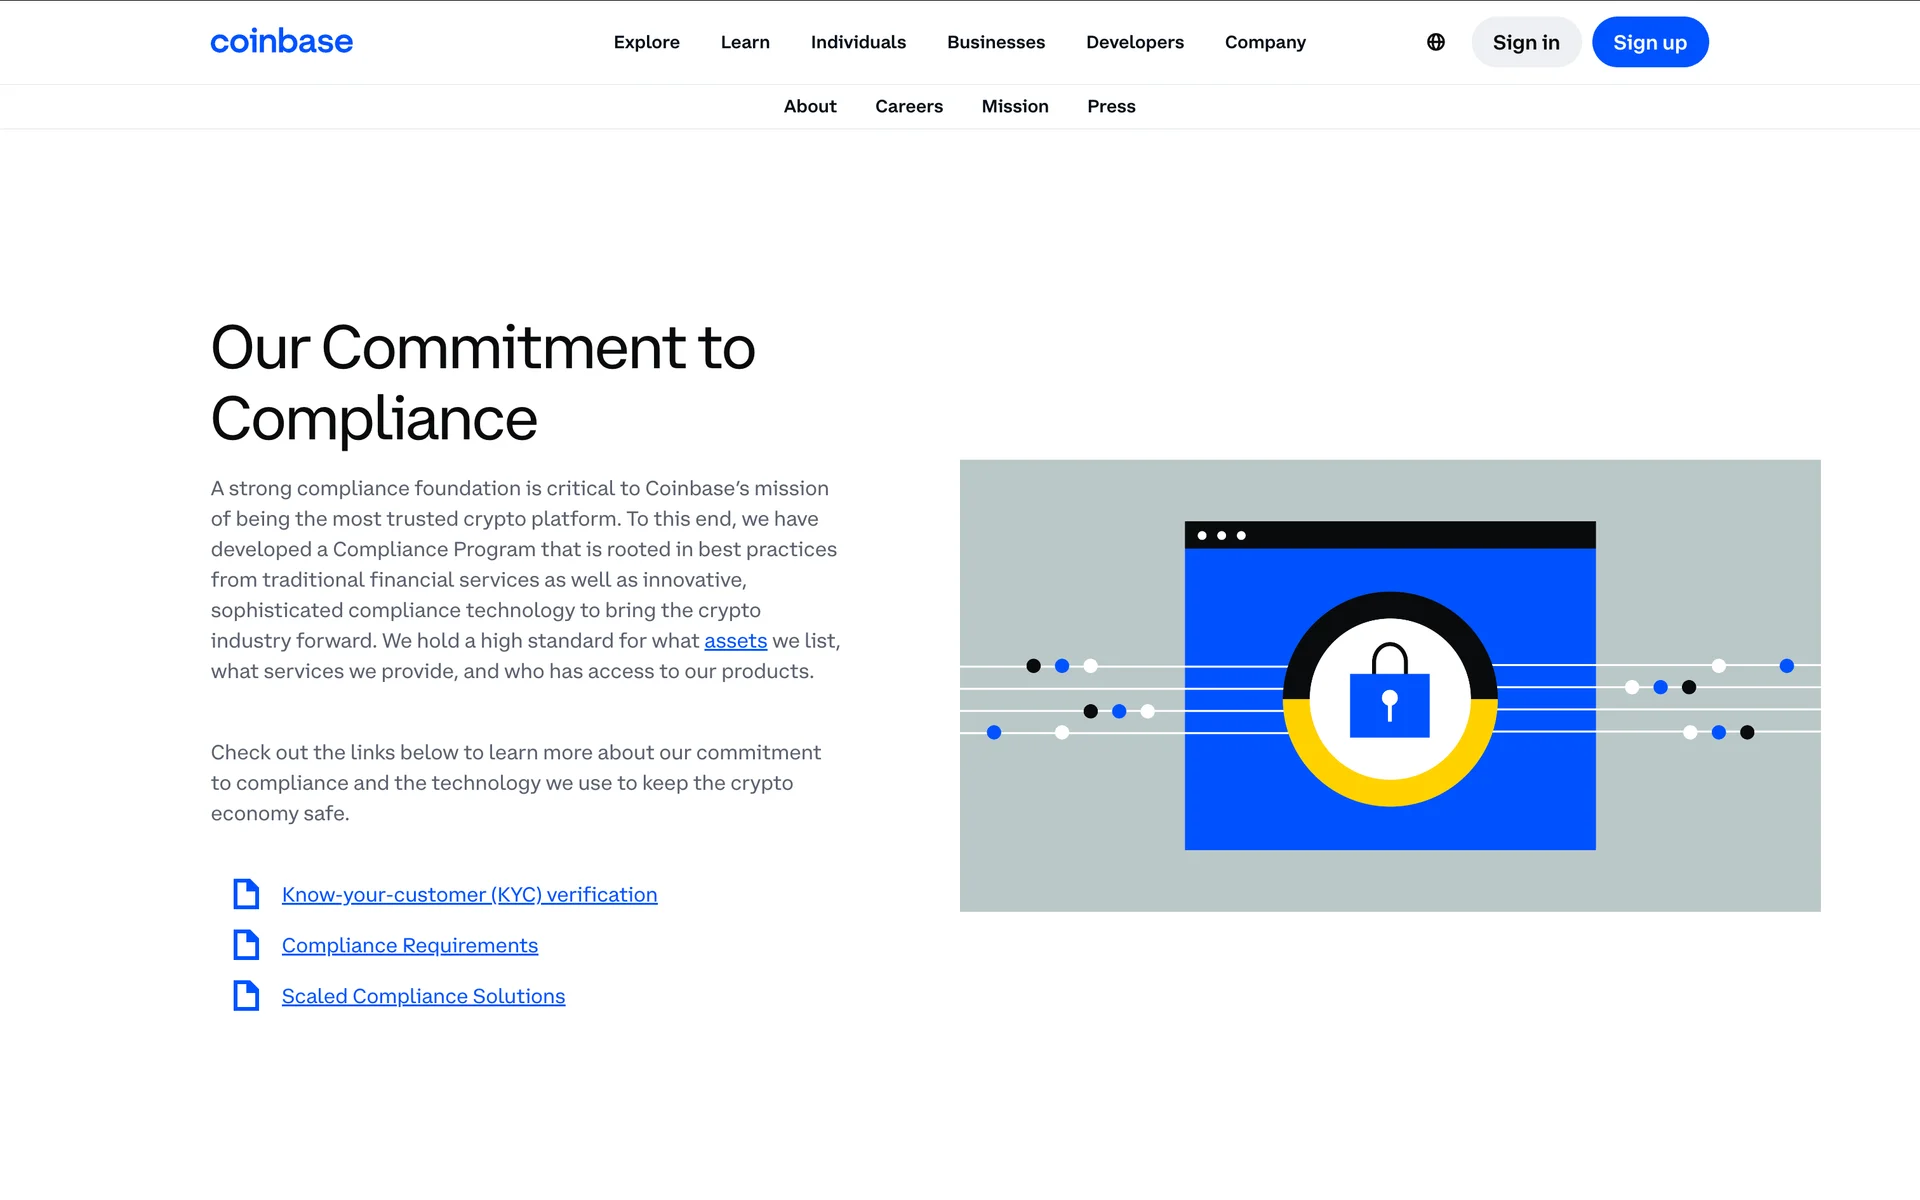Open the Explore menu
The width and height of the screenshot is (1920, 1200).
(x=646, y=42)
